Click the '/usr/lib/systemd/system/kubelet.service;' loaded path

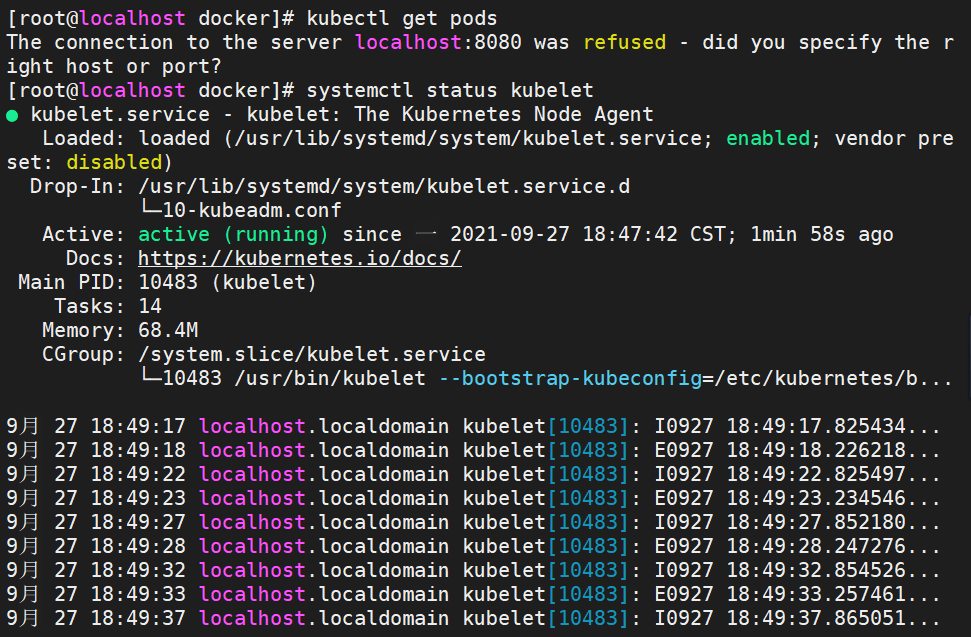[474, 138]
